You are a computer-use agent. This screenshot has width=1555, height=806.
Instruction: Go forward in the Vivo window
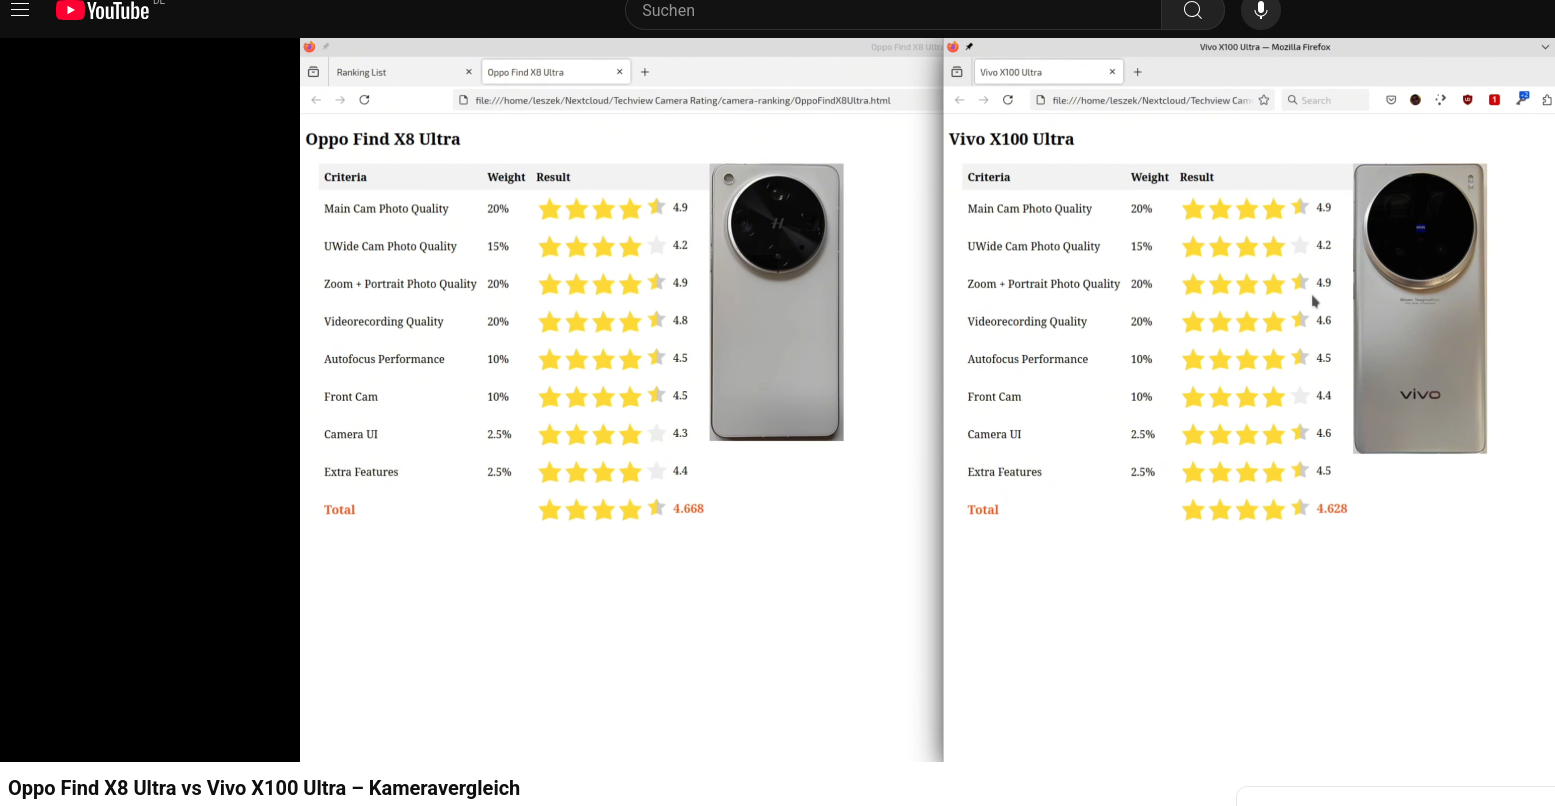click(x=984, y=100)
